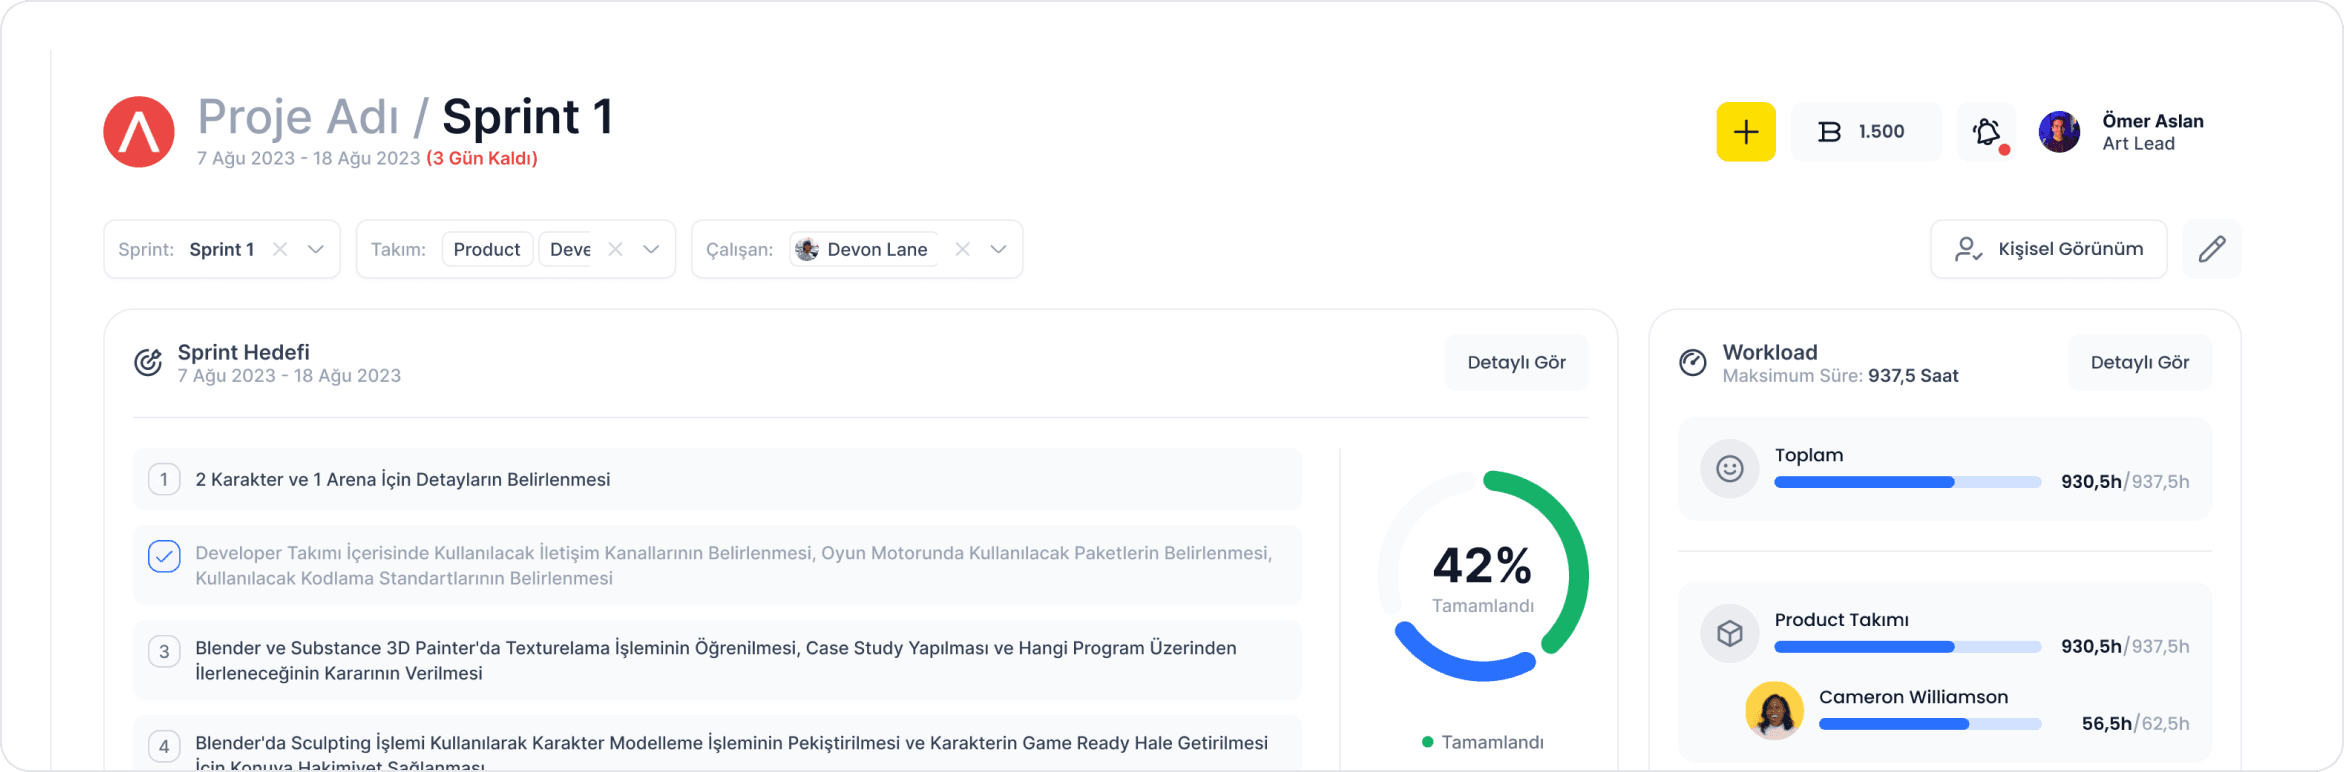Toggle goal number 1 marker
The height and width of the screenshot is (772, 2344).
[x=164, y=480]
